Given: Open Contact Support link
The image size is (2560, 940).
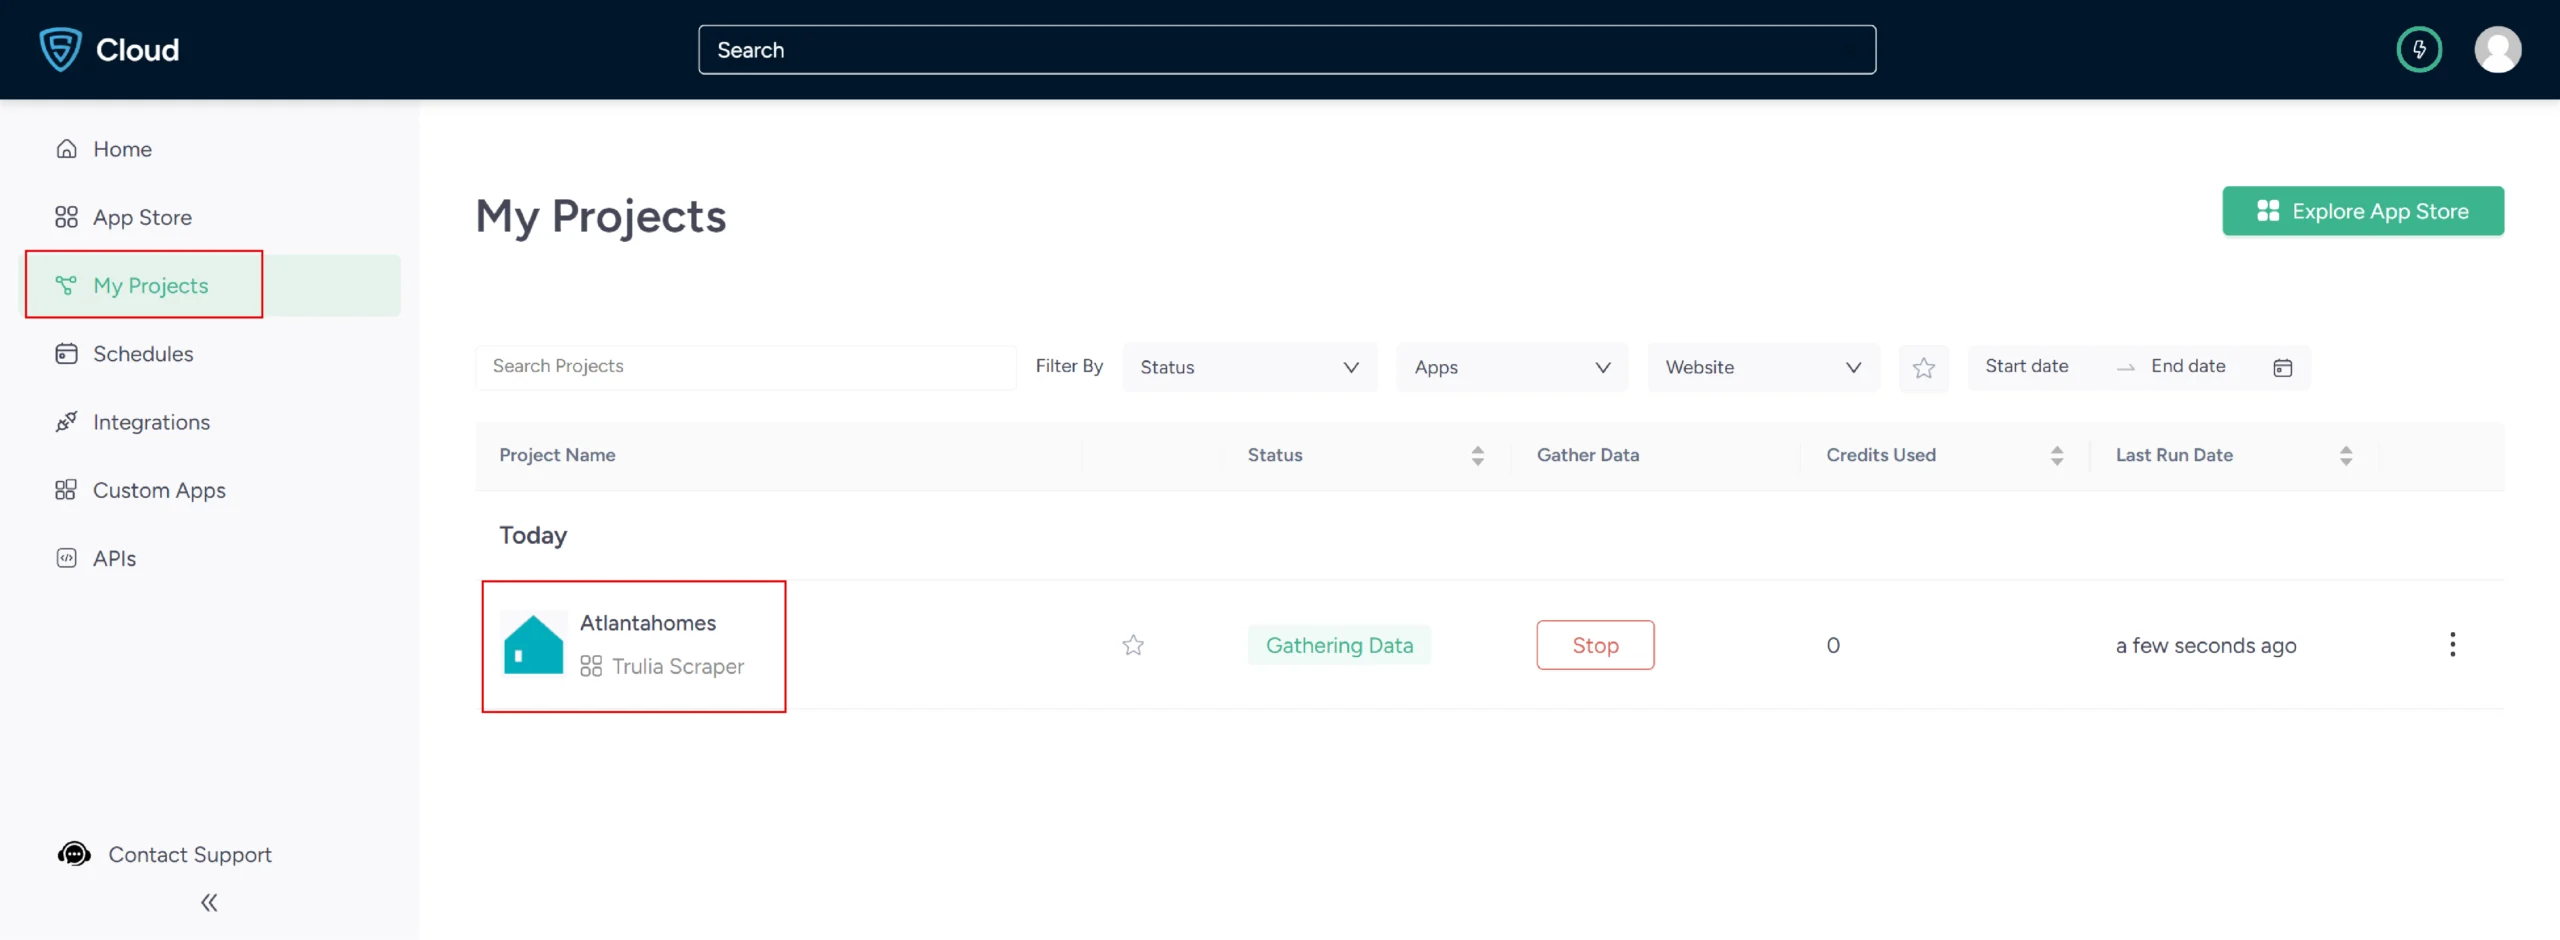Looking at the screenshot, I should click(x=189, y=854).
